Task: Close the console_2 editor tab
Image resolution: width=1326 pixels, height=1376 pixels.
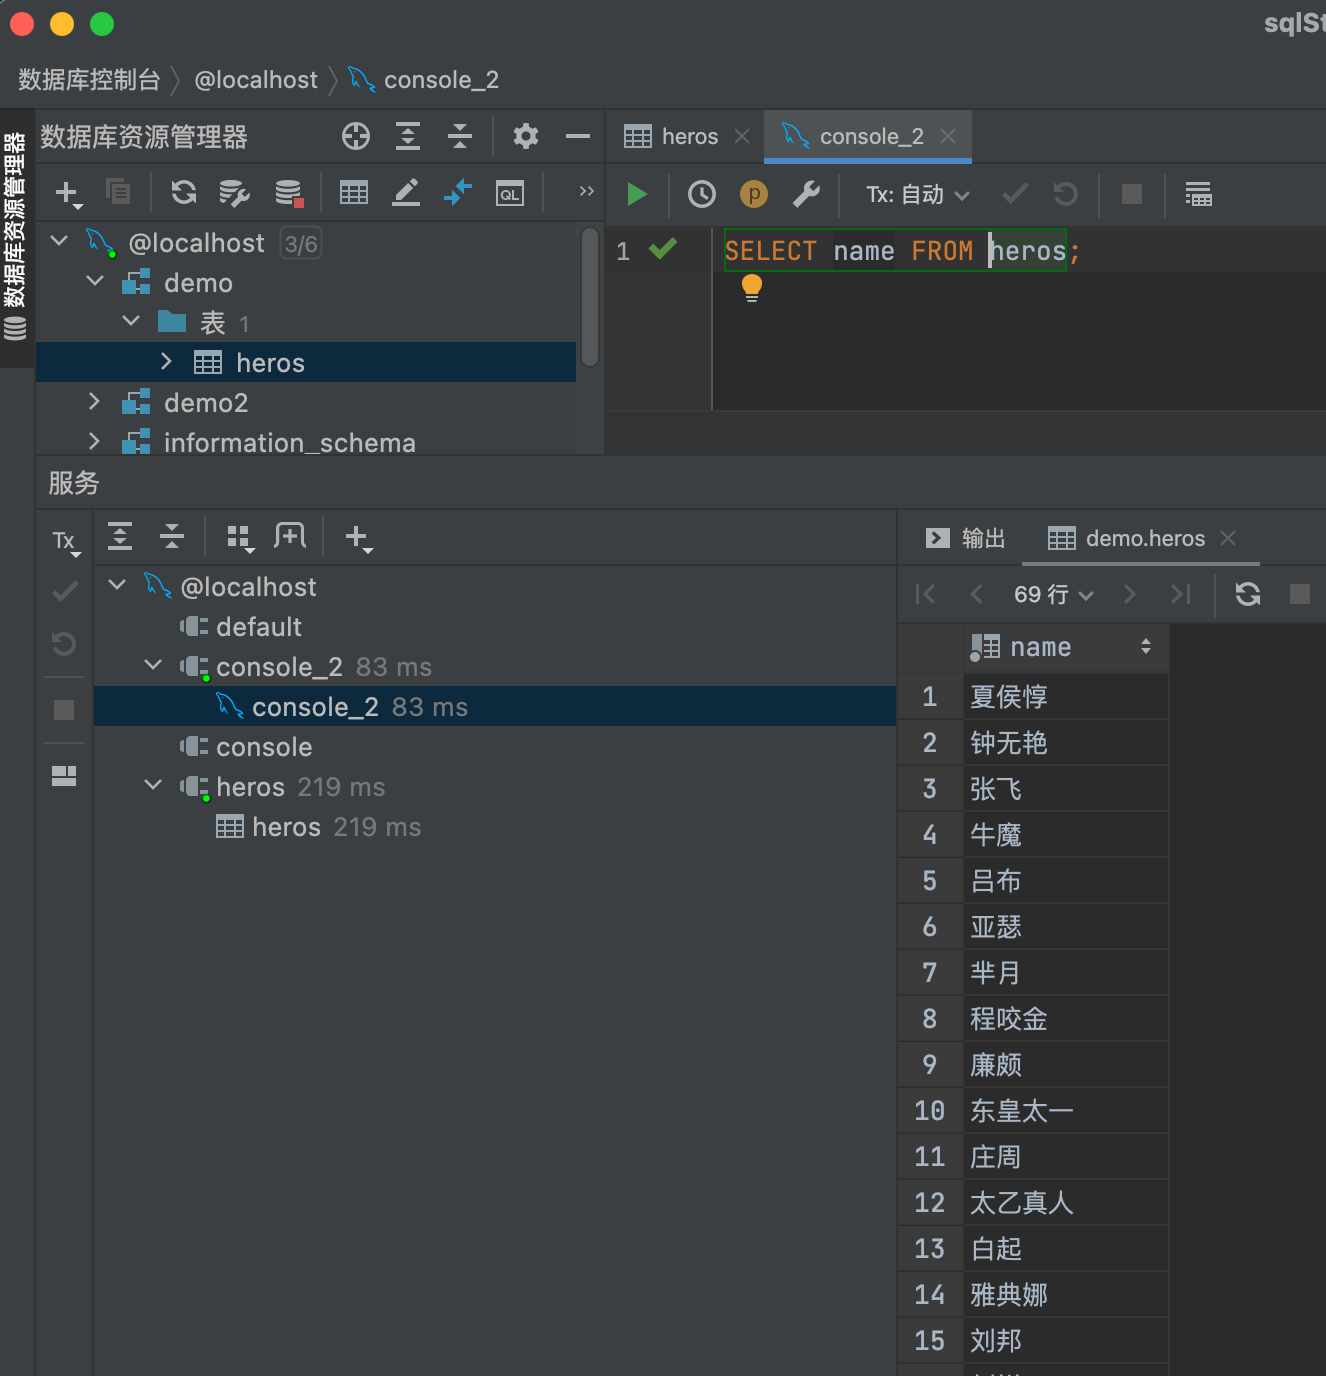Action: [948, 136]
